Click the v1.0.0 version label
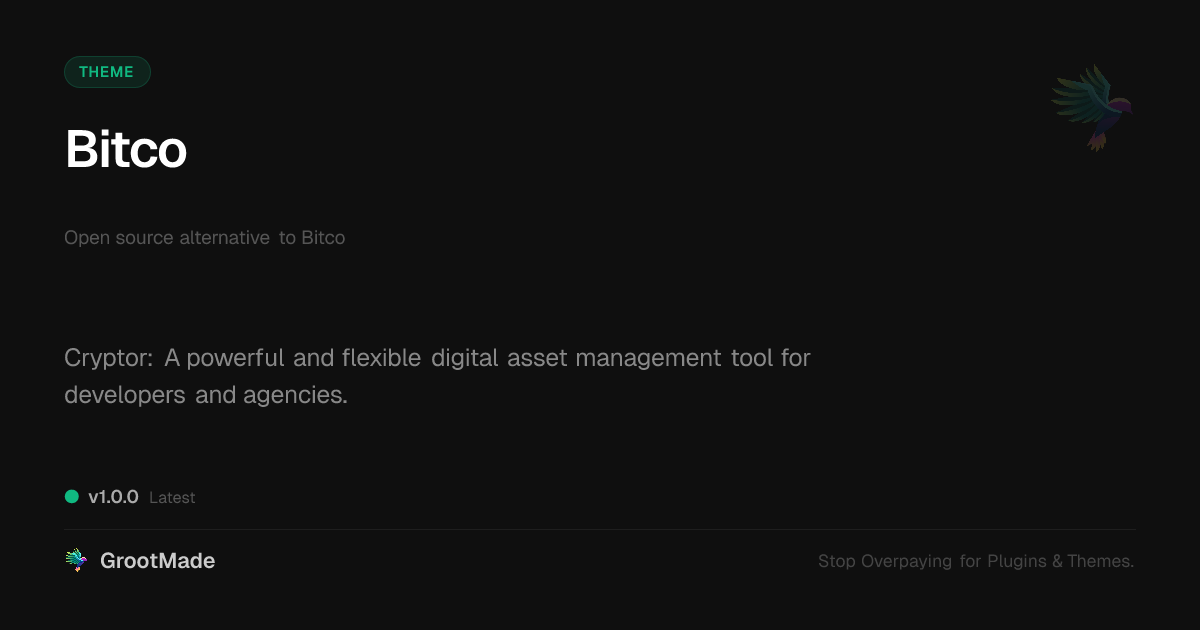Screen dimensions: 1200x630 click(x=113, y=497)
